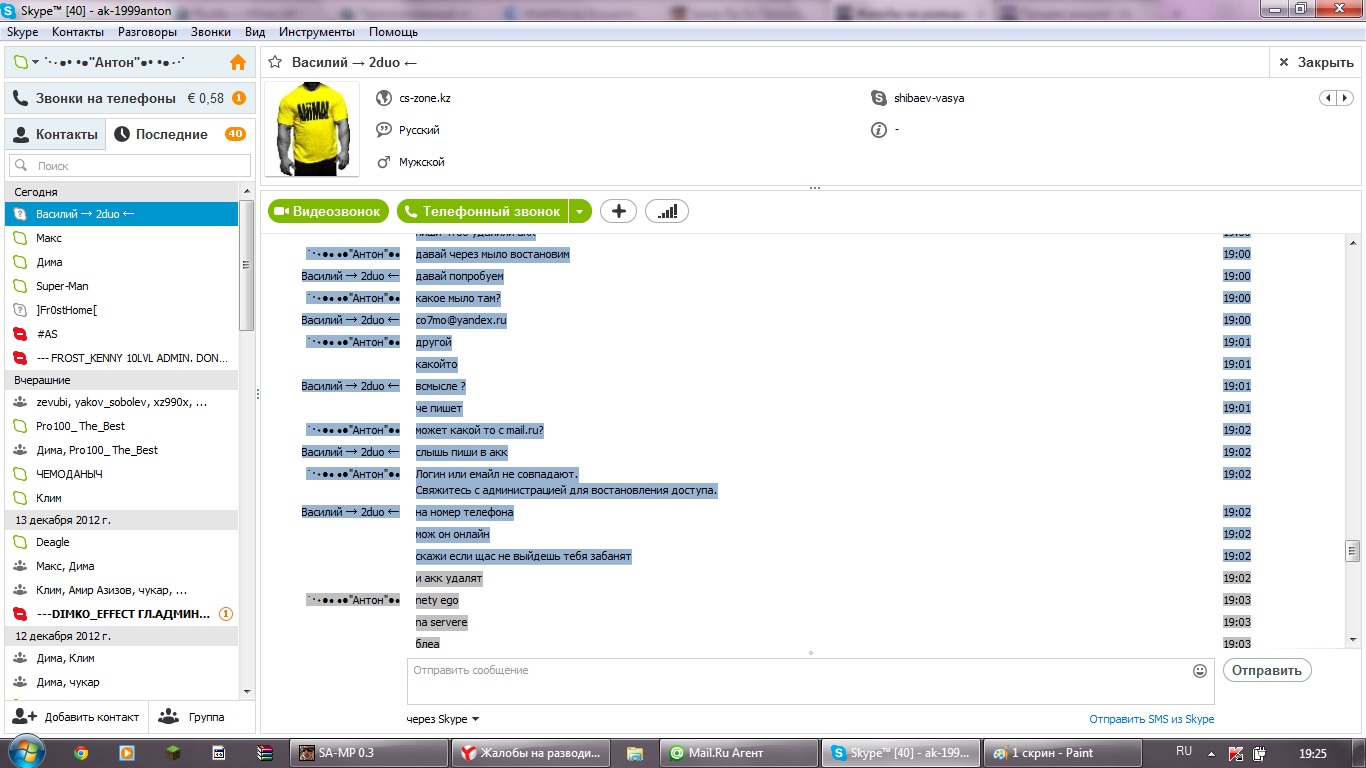Add Василий → 2duo to favorites star

tap(275, 62)
